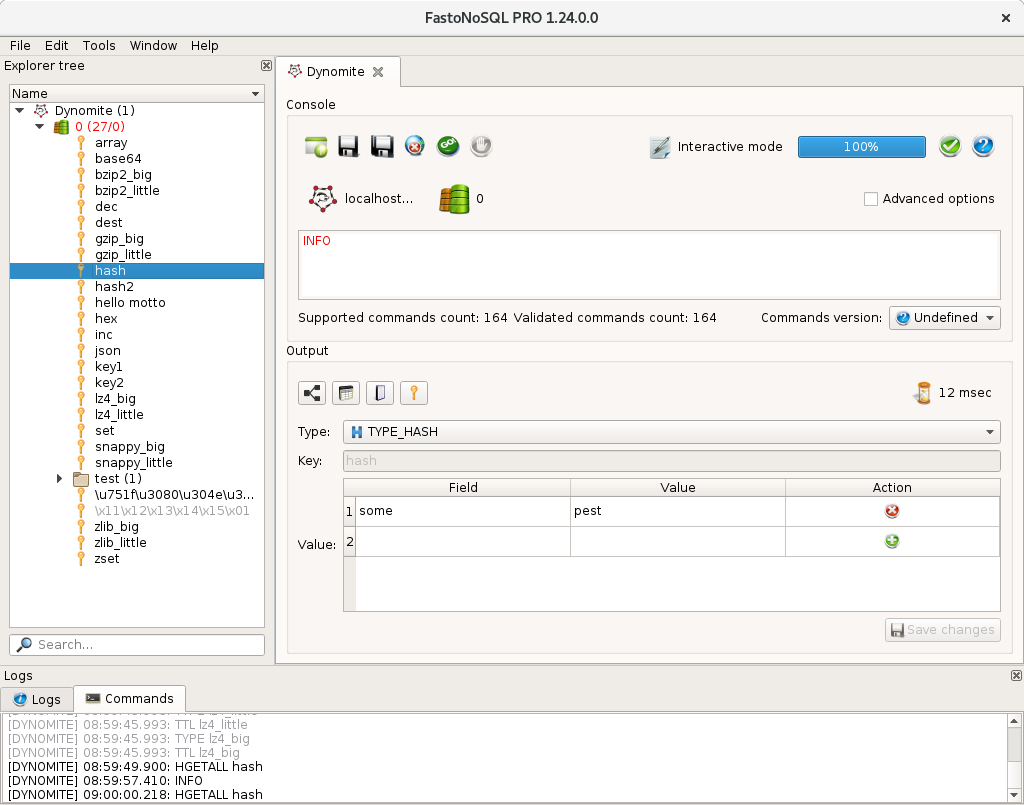
Task: Open the TYPE_HASH type dropdown
Action: point(671,432)
